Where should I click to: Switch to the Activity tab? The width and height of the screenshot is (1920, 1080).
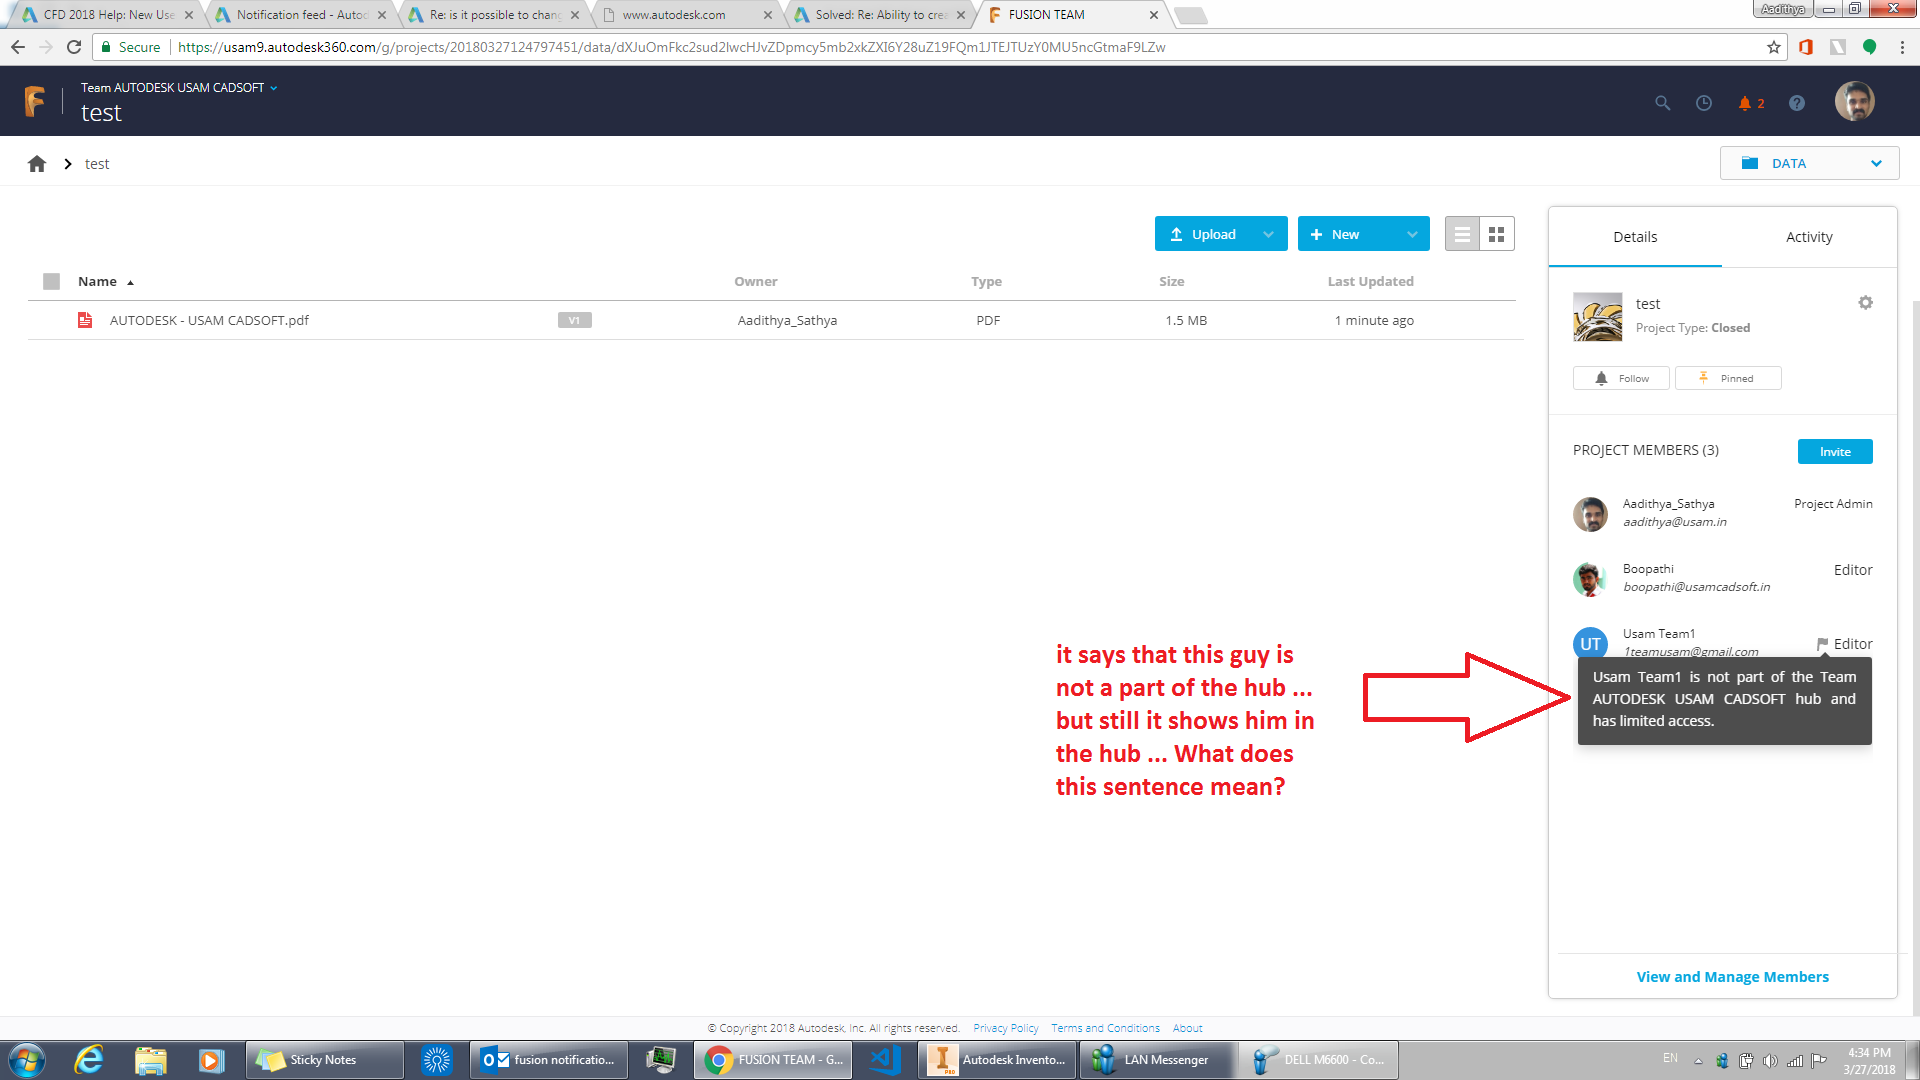[x=1809, y=237]
